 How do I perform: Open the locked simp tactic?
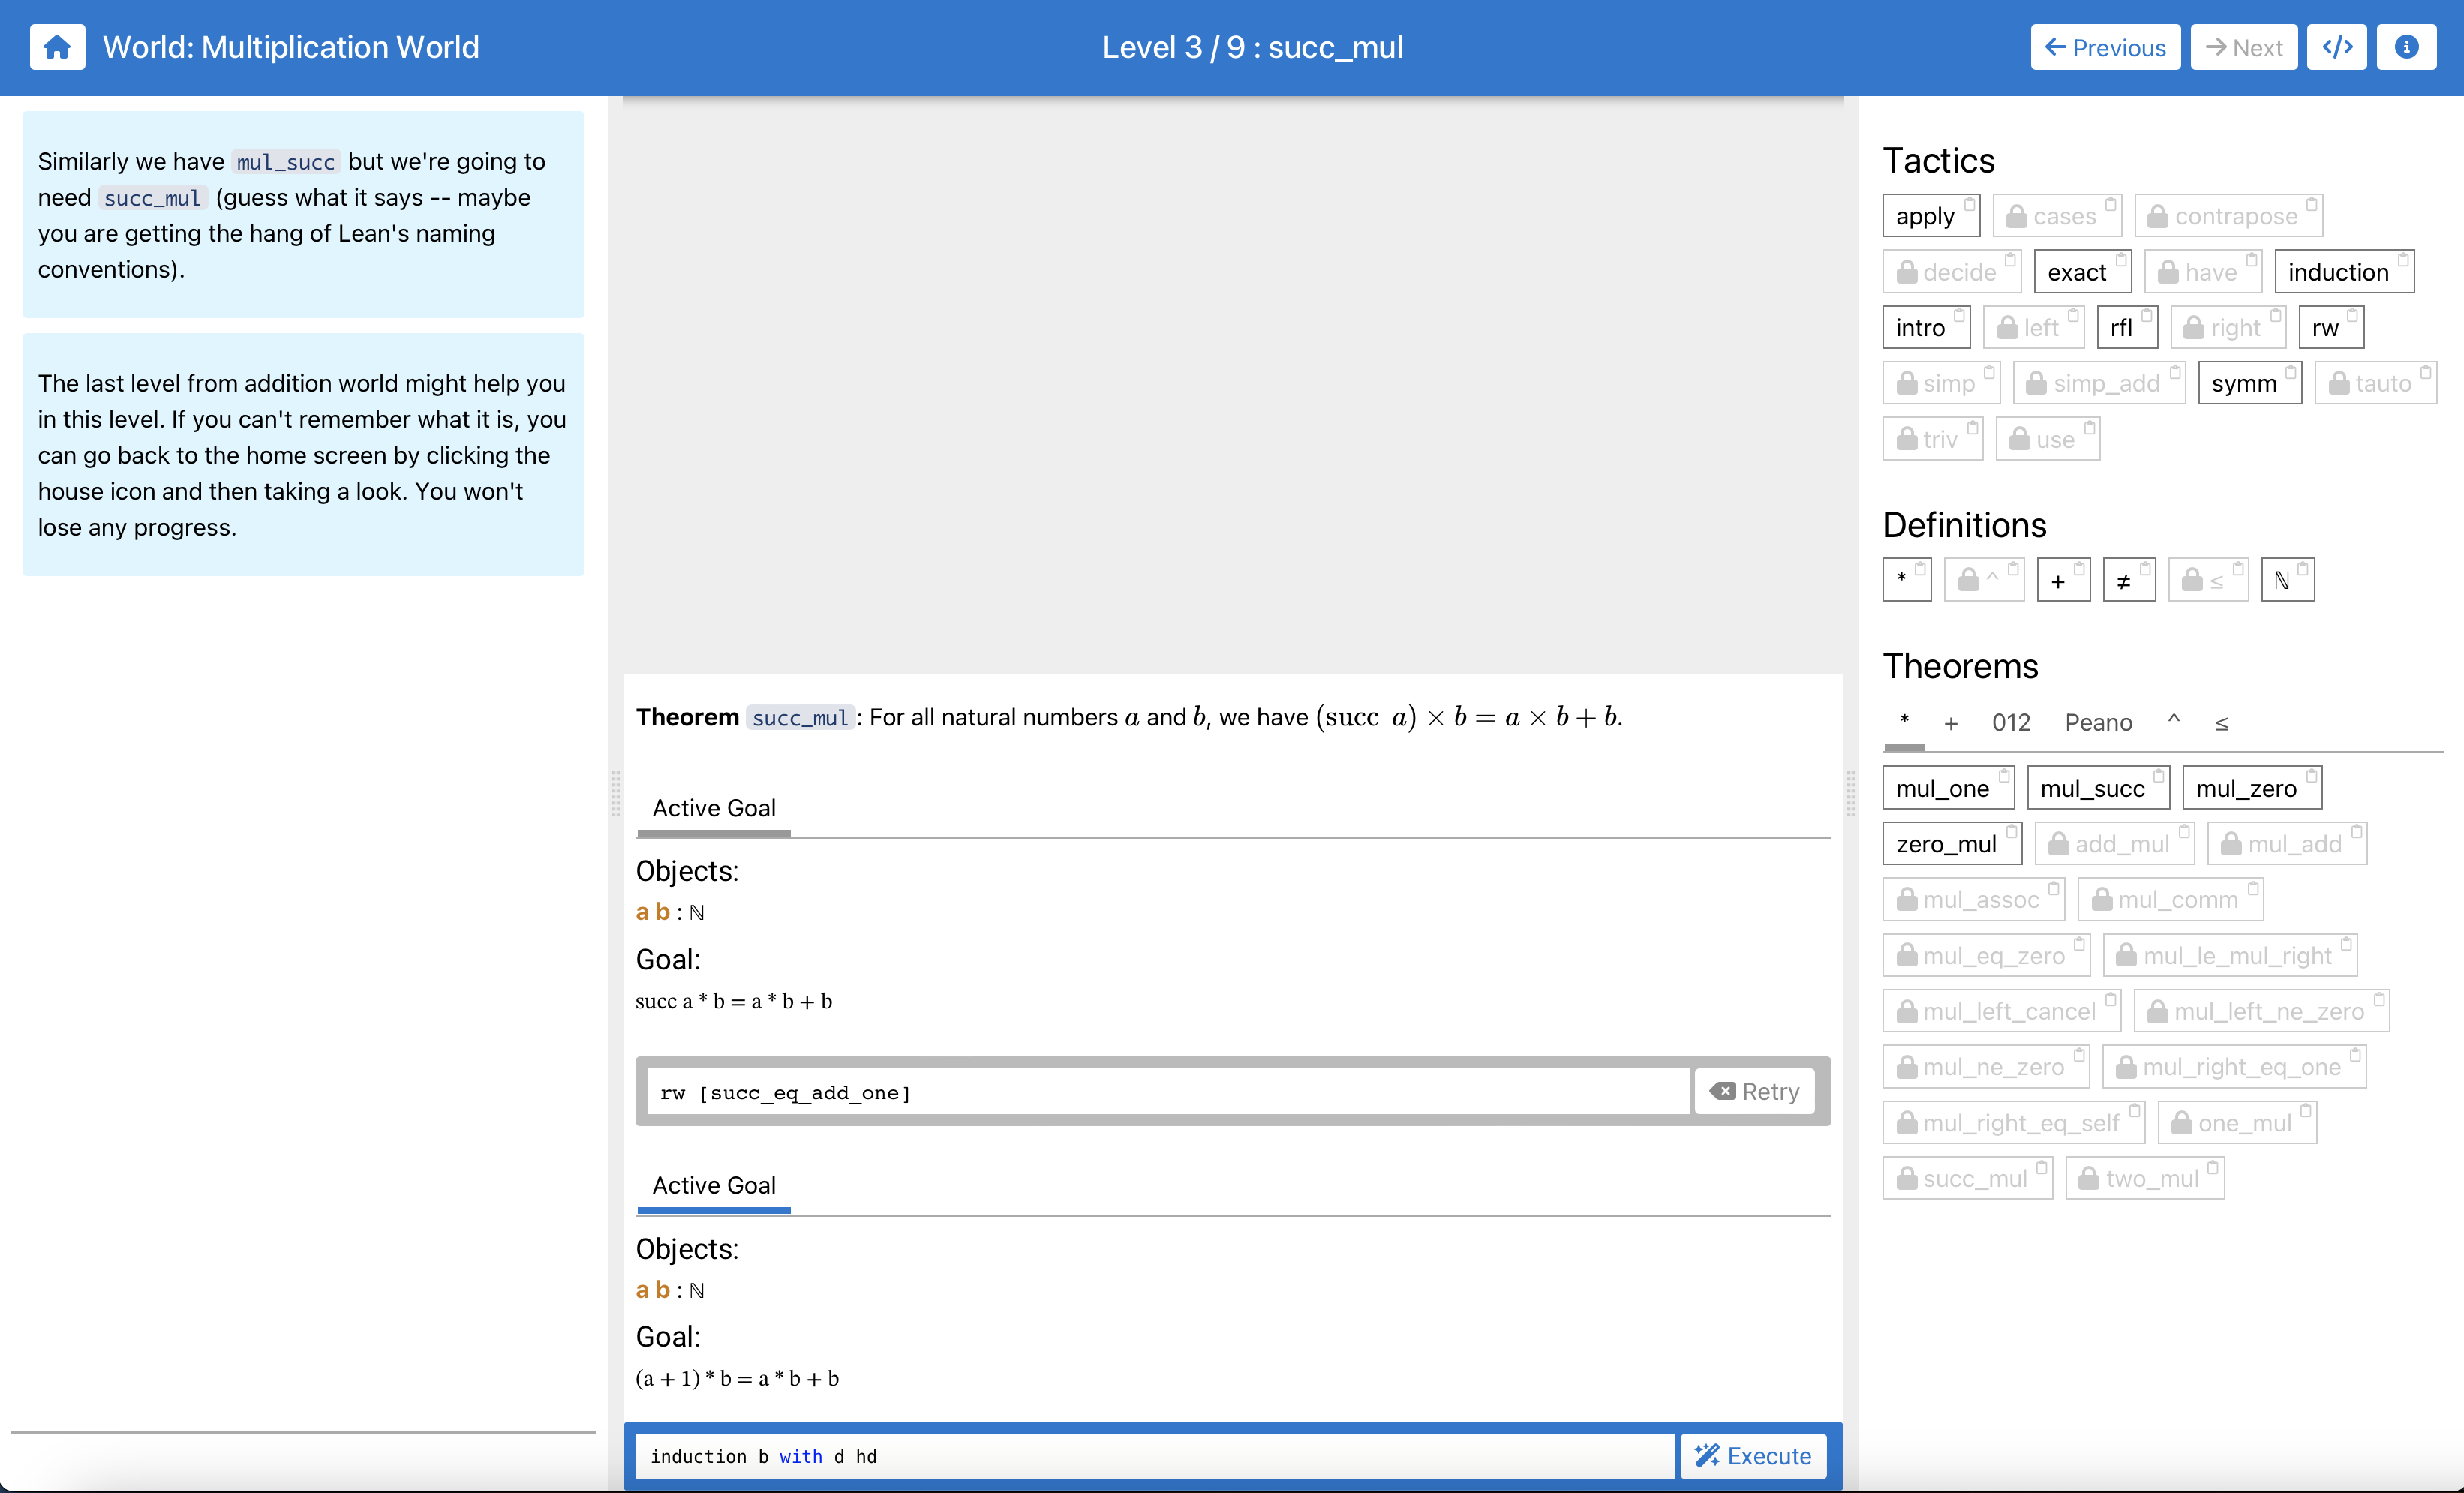point(1941,382)
